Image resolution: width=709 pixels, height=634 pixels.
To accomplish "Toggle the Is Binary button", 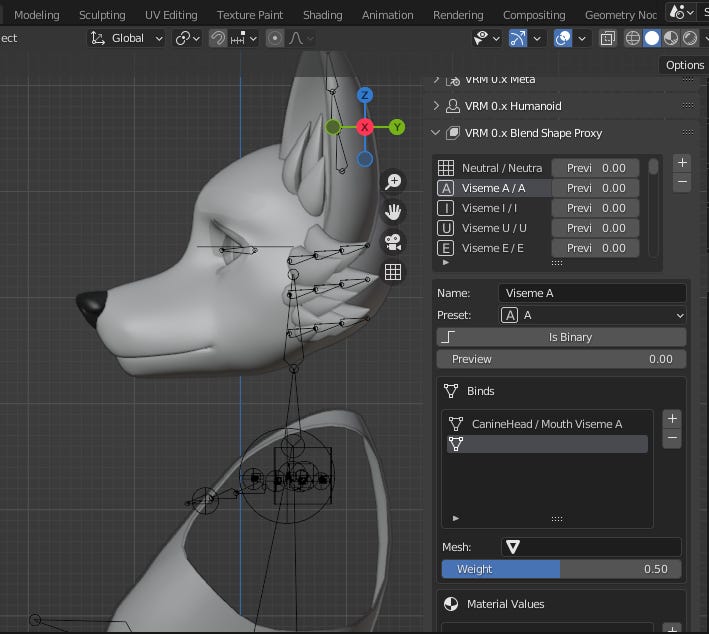I will tap(561, 337).
